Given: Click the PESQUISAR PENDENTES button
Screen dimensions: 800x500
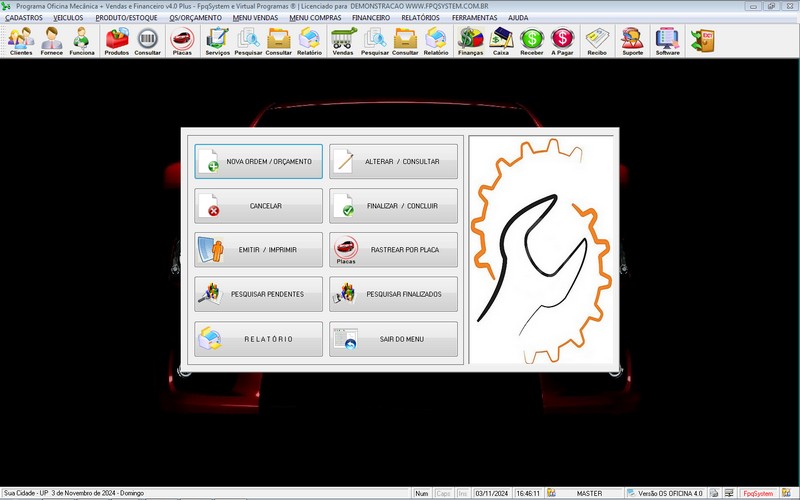Looking at the screenshot, I should (258, 294).
